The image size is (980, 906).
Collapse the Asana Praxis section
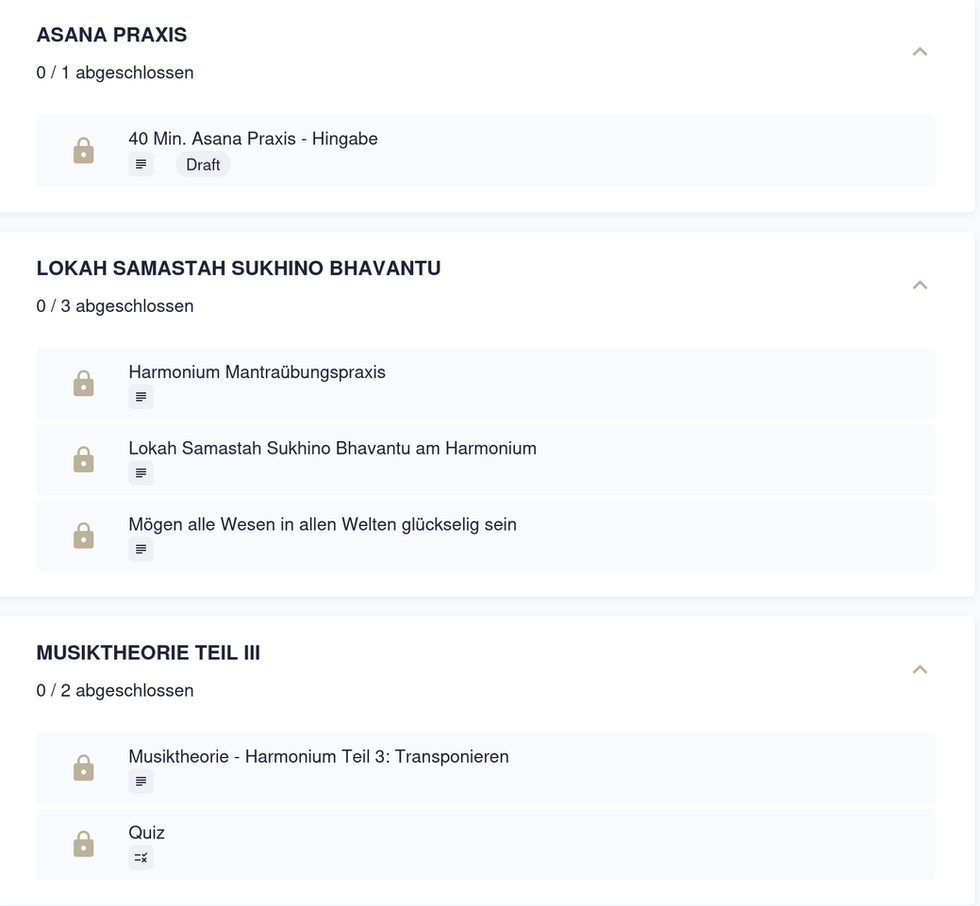click(x=920, y=51)
